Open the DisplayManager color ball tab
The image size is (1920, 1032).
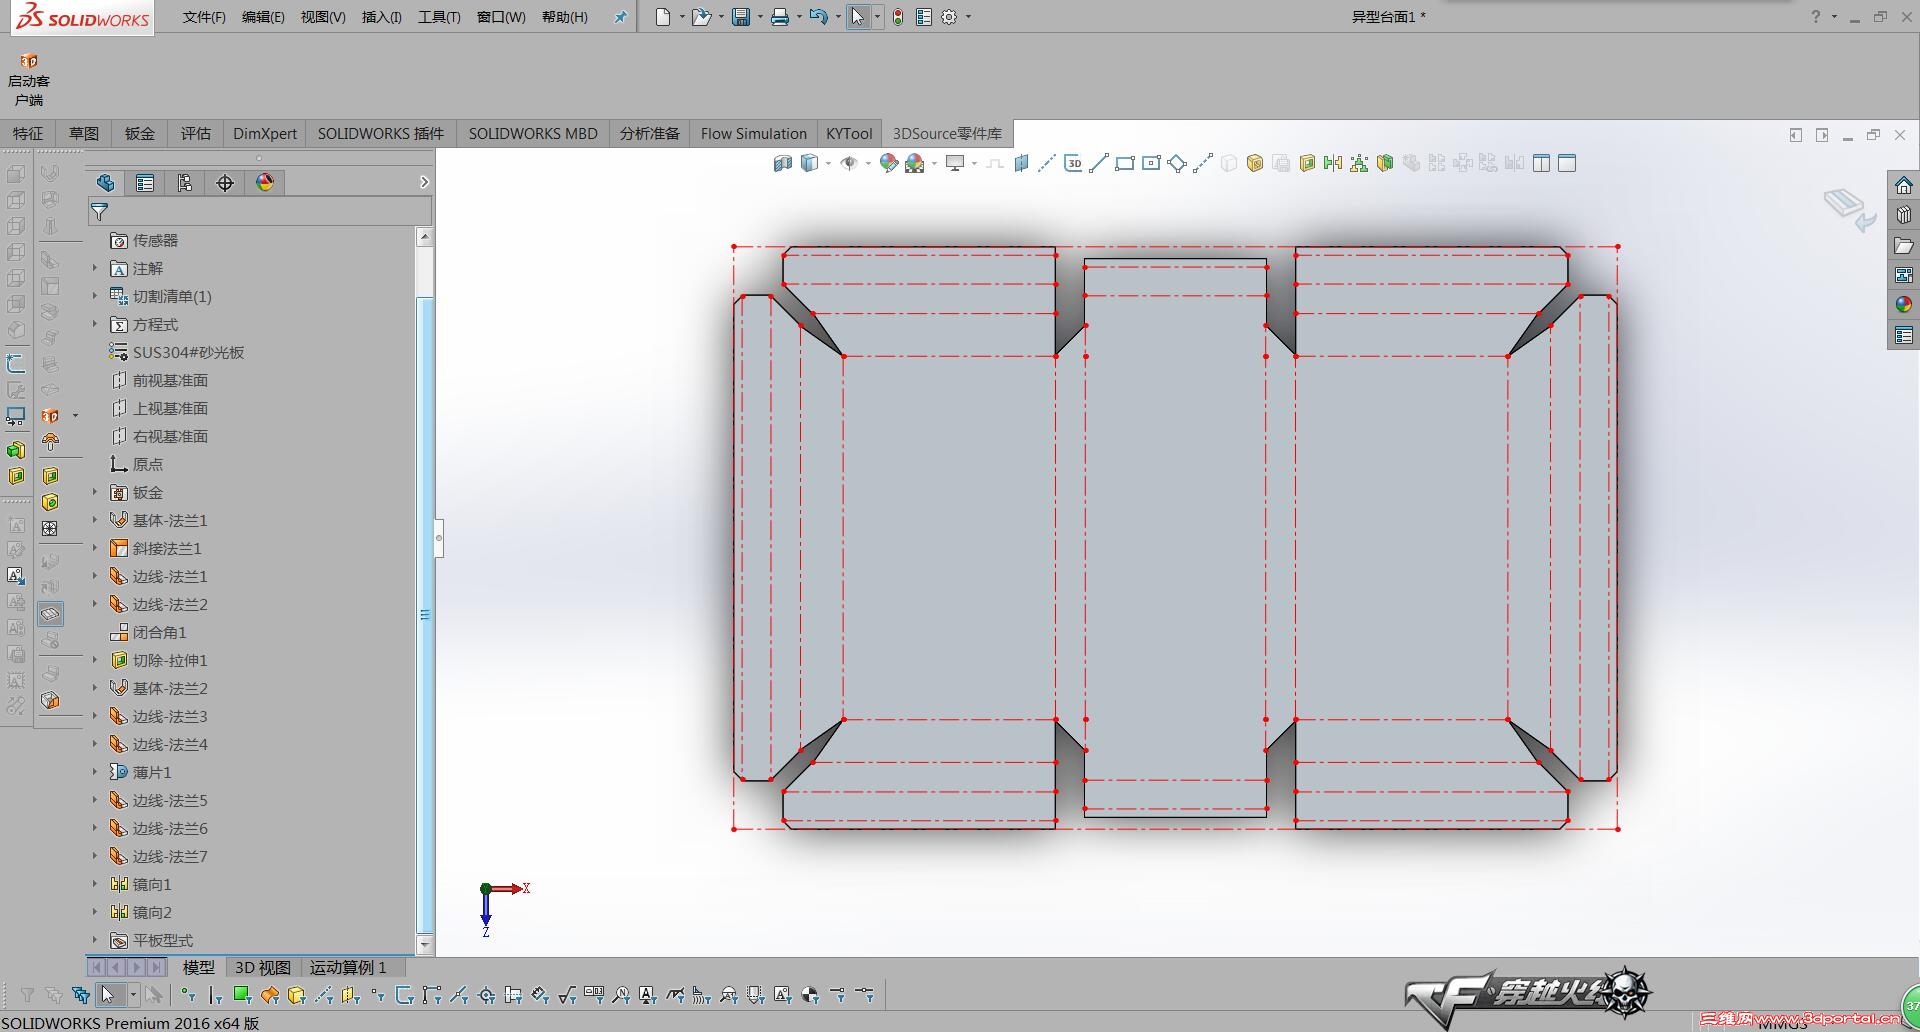pyautogui.click(x=265, y=182)
